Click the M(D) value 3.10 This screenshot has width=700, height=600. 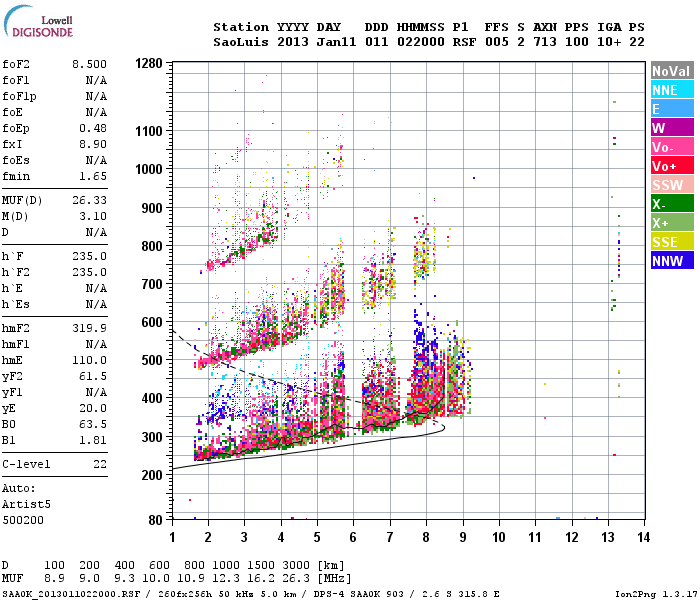point(93,216)
